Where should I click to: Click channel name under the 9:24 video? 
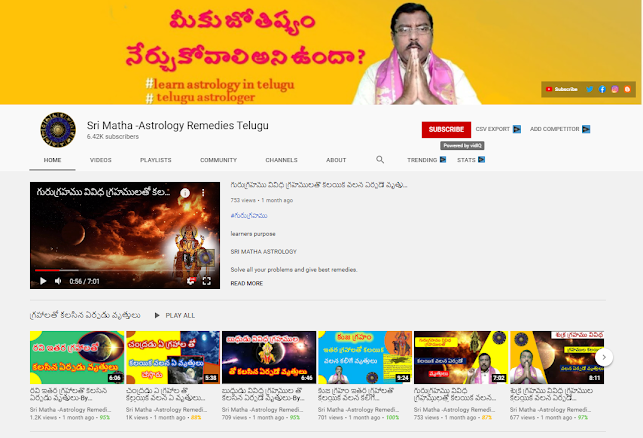click(x=358, y=409)
